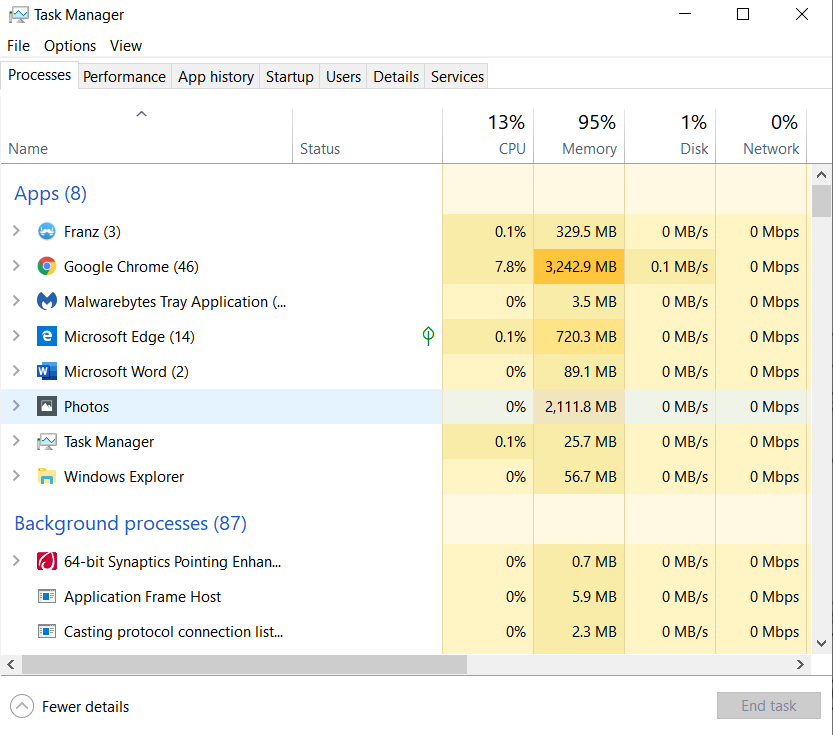Expand the Google Chrome process group
Image resolution: width=833 pixels, height=735 pixels.
coord(16,266)
